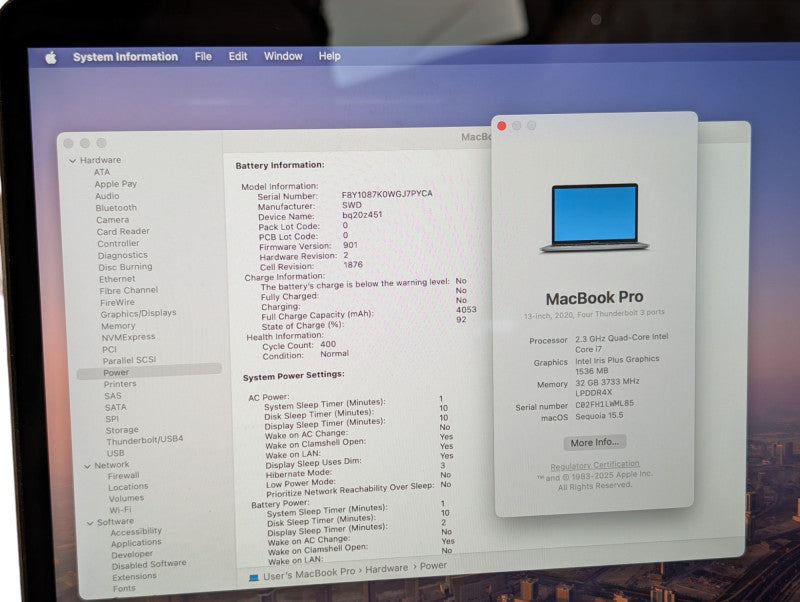
Task: Select Parallel SCSI in the sidebar
Action: (x=130, y=360)
